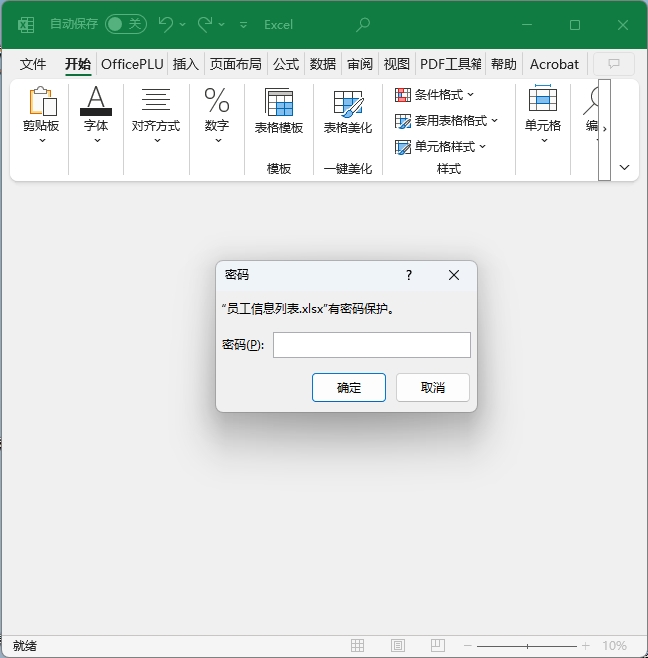Click the search magnifier in title bar
This screenshot has height=658, width=648.
click(363, 25)
